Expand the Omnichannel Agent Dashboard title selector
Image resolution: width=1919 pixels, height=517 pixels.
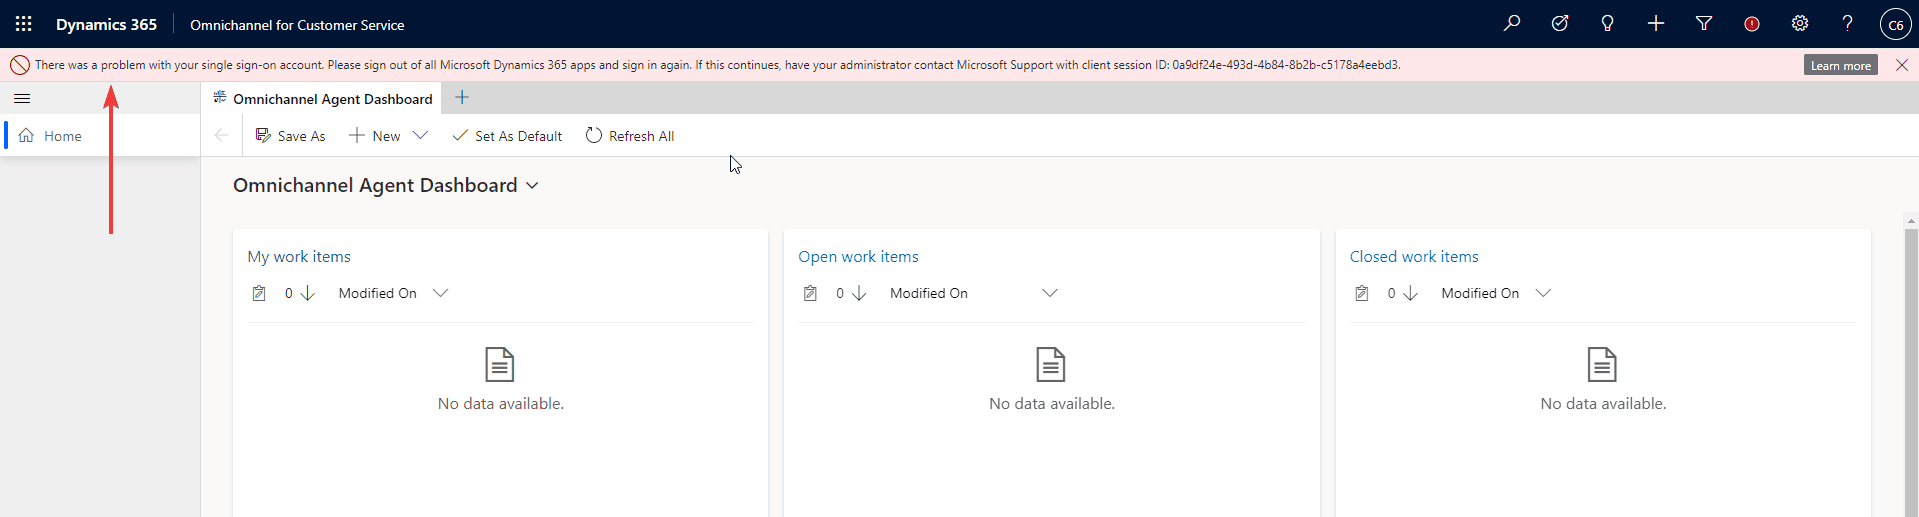coord(532,186)
